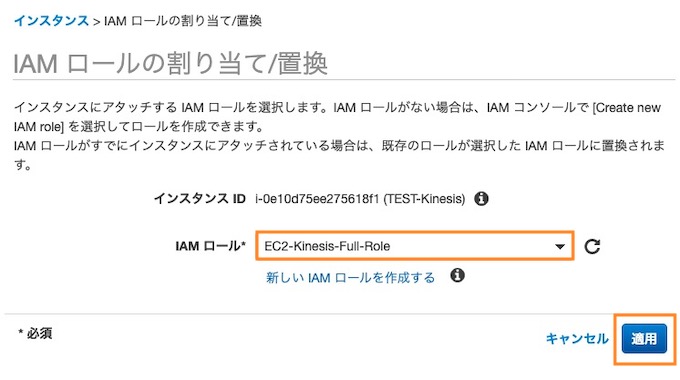The image size is (680, 380).
Task: Click the (TEST-Kinesis) instance name
Action: pos(424,199)
